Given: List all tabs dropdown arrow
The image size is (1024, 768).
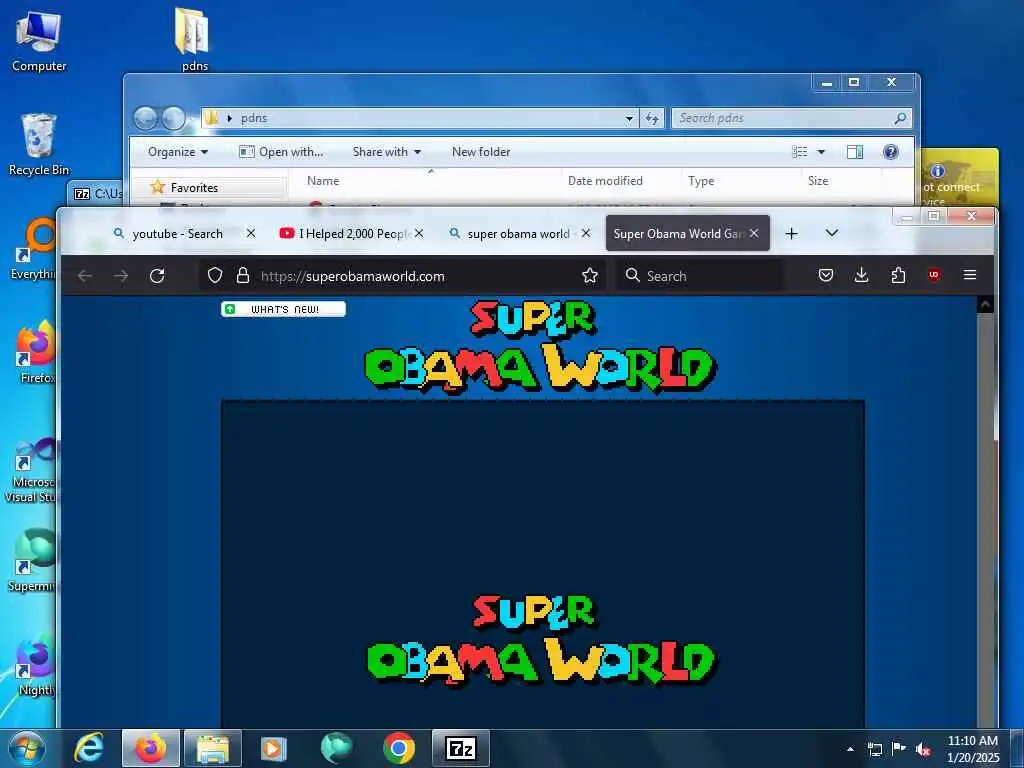Looking at the screenshot, I should click(x=831, y=233).
